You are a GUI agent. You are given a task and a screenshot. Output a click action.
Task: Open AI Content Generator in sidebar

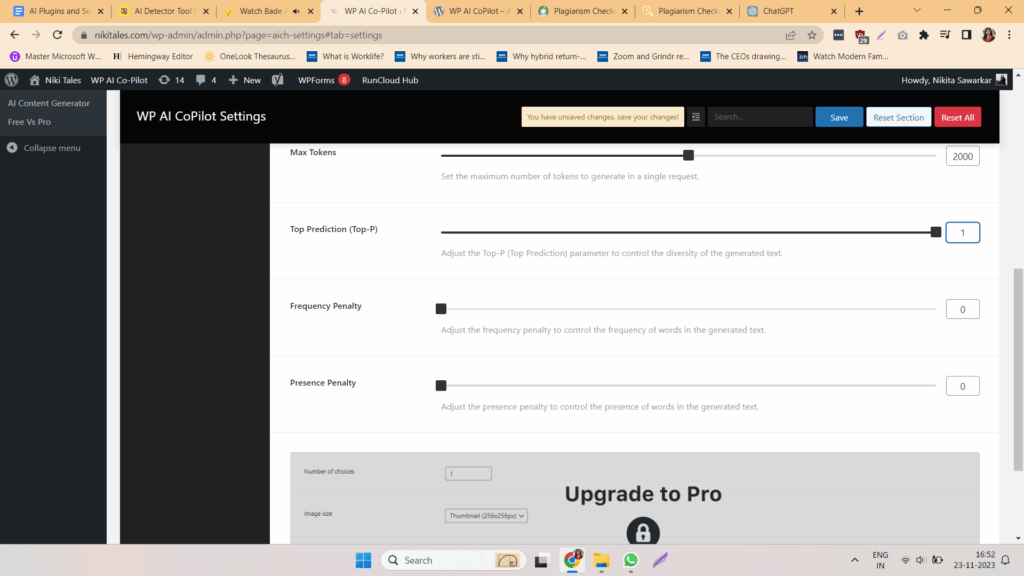click(49, 103)
